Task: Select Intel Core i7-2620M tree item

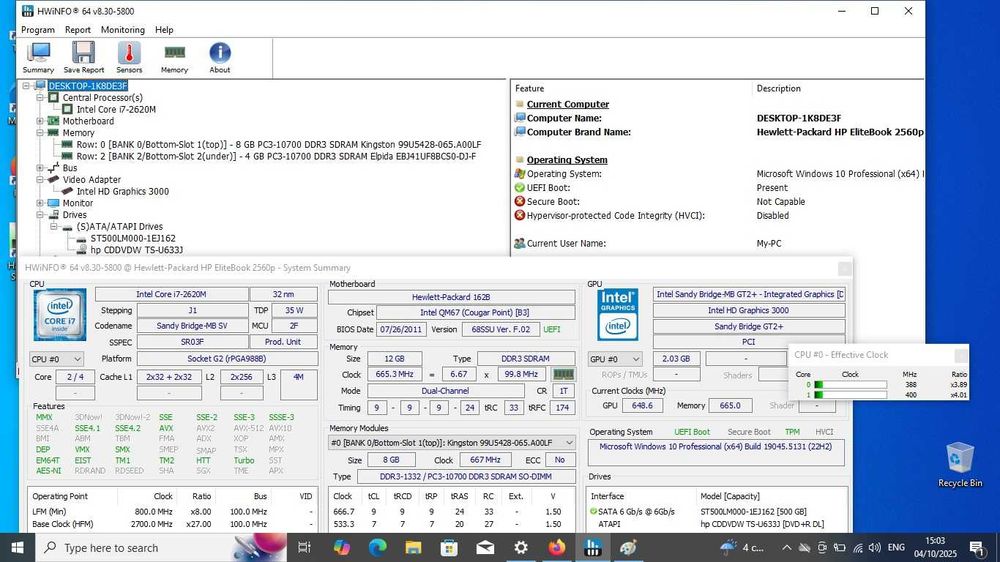Action: click(116, 109)
